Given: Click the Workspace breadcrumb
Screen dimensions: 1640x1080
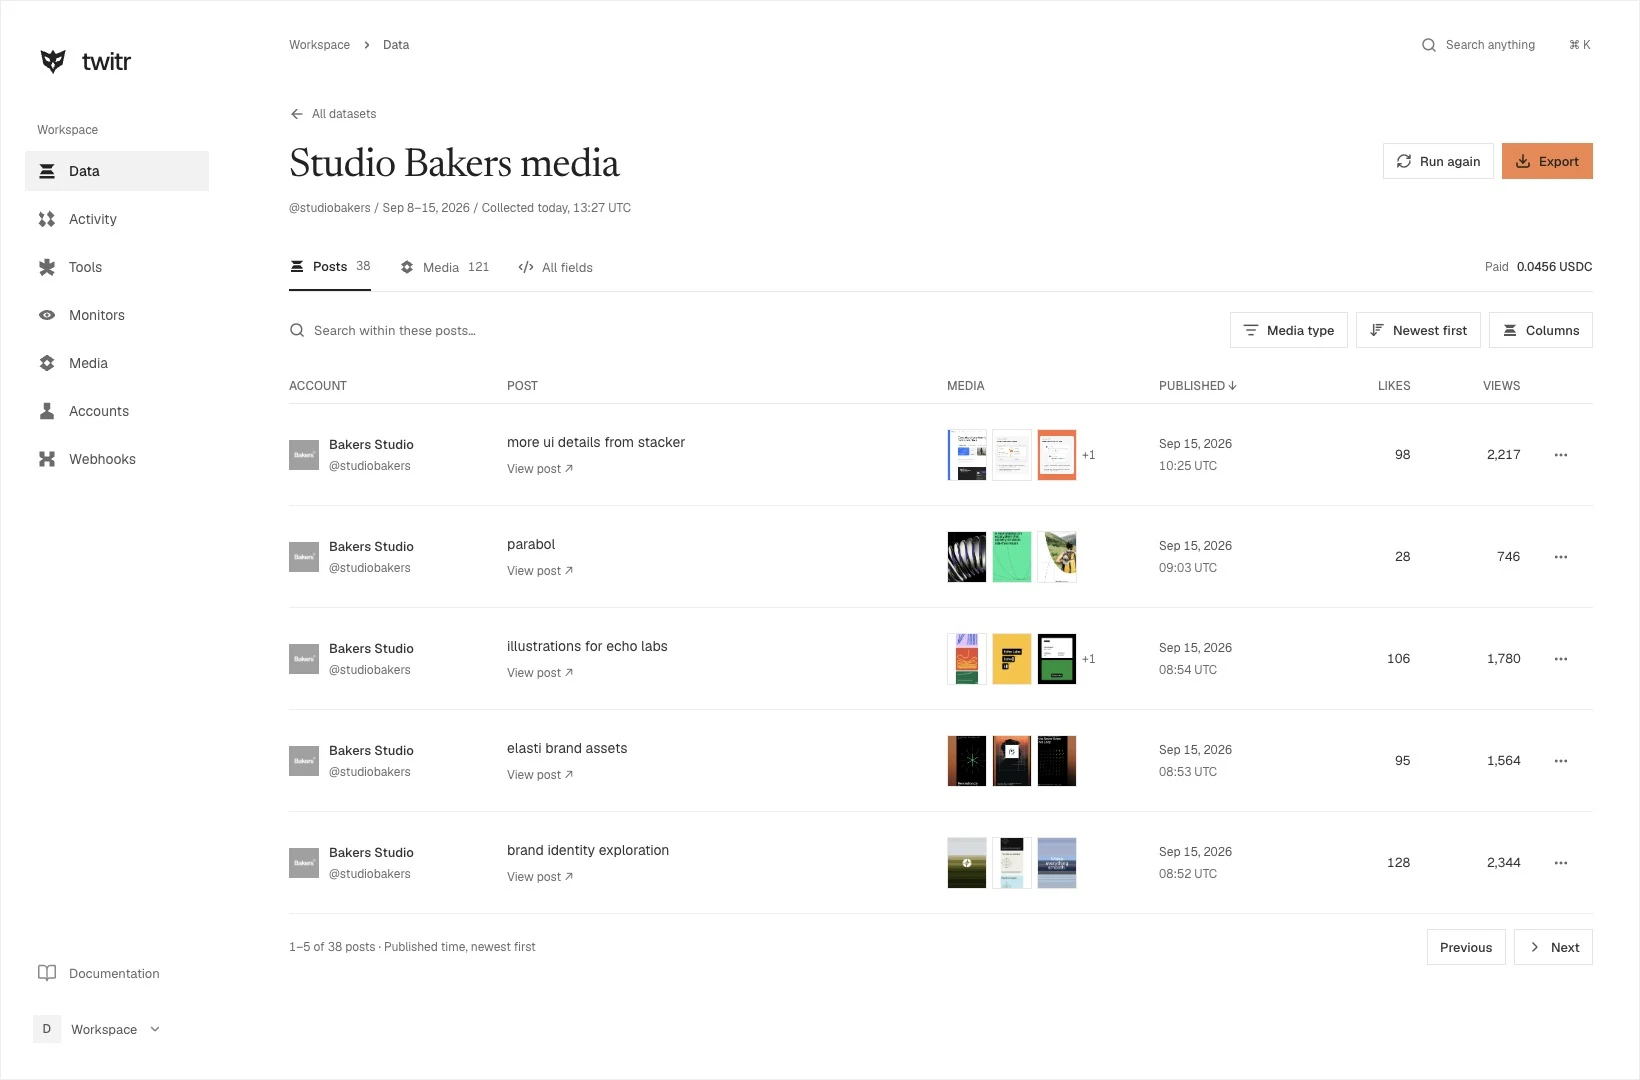Looking at the screenshot, I should pos(320,45).
